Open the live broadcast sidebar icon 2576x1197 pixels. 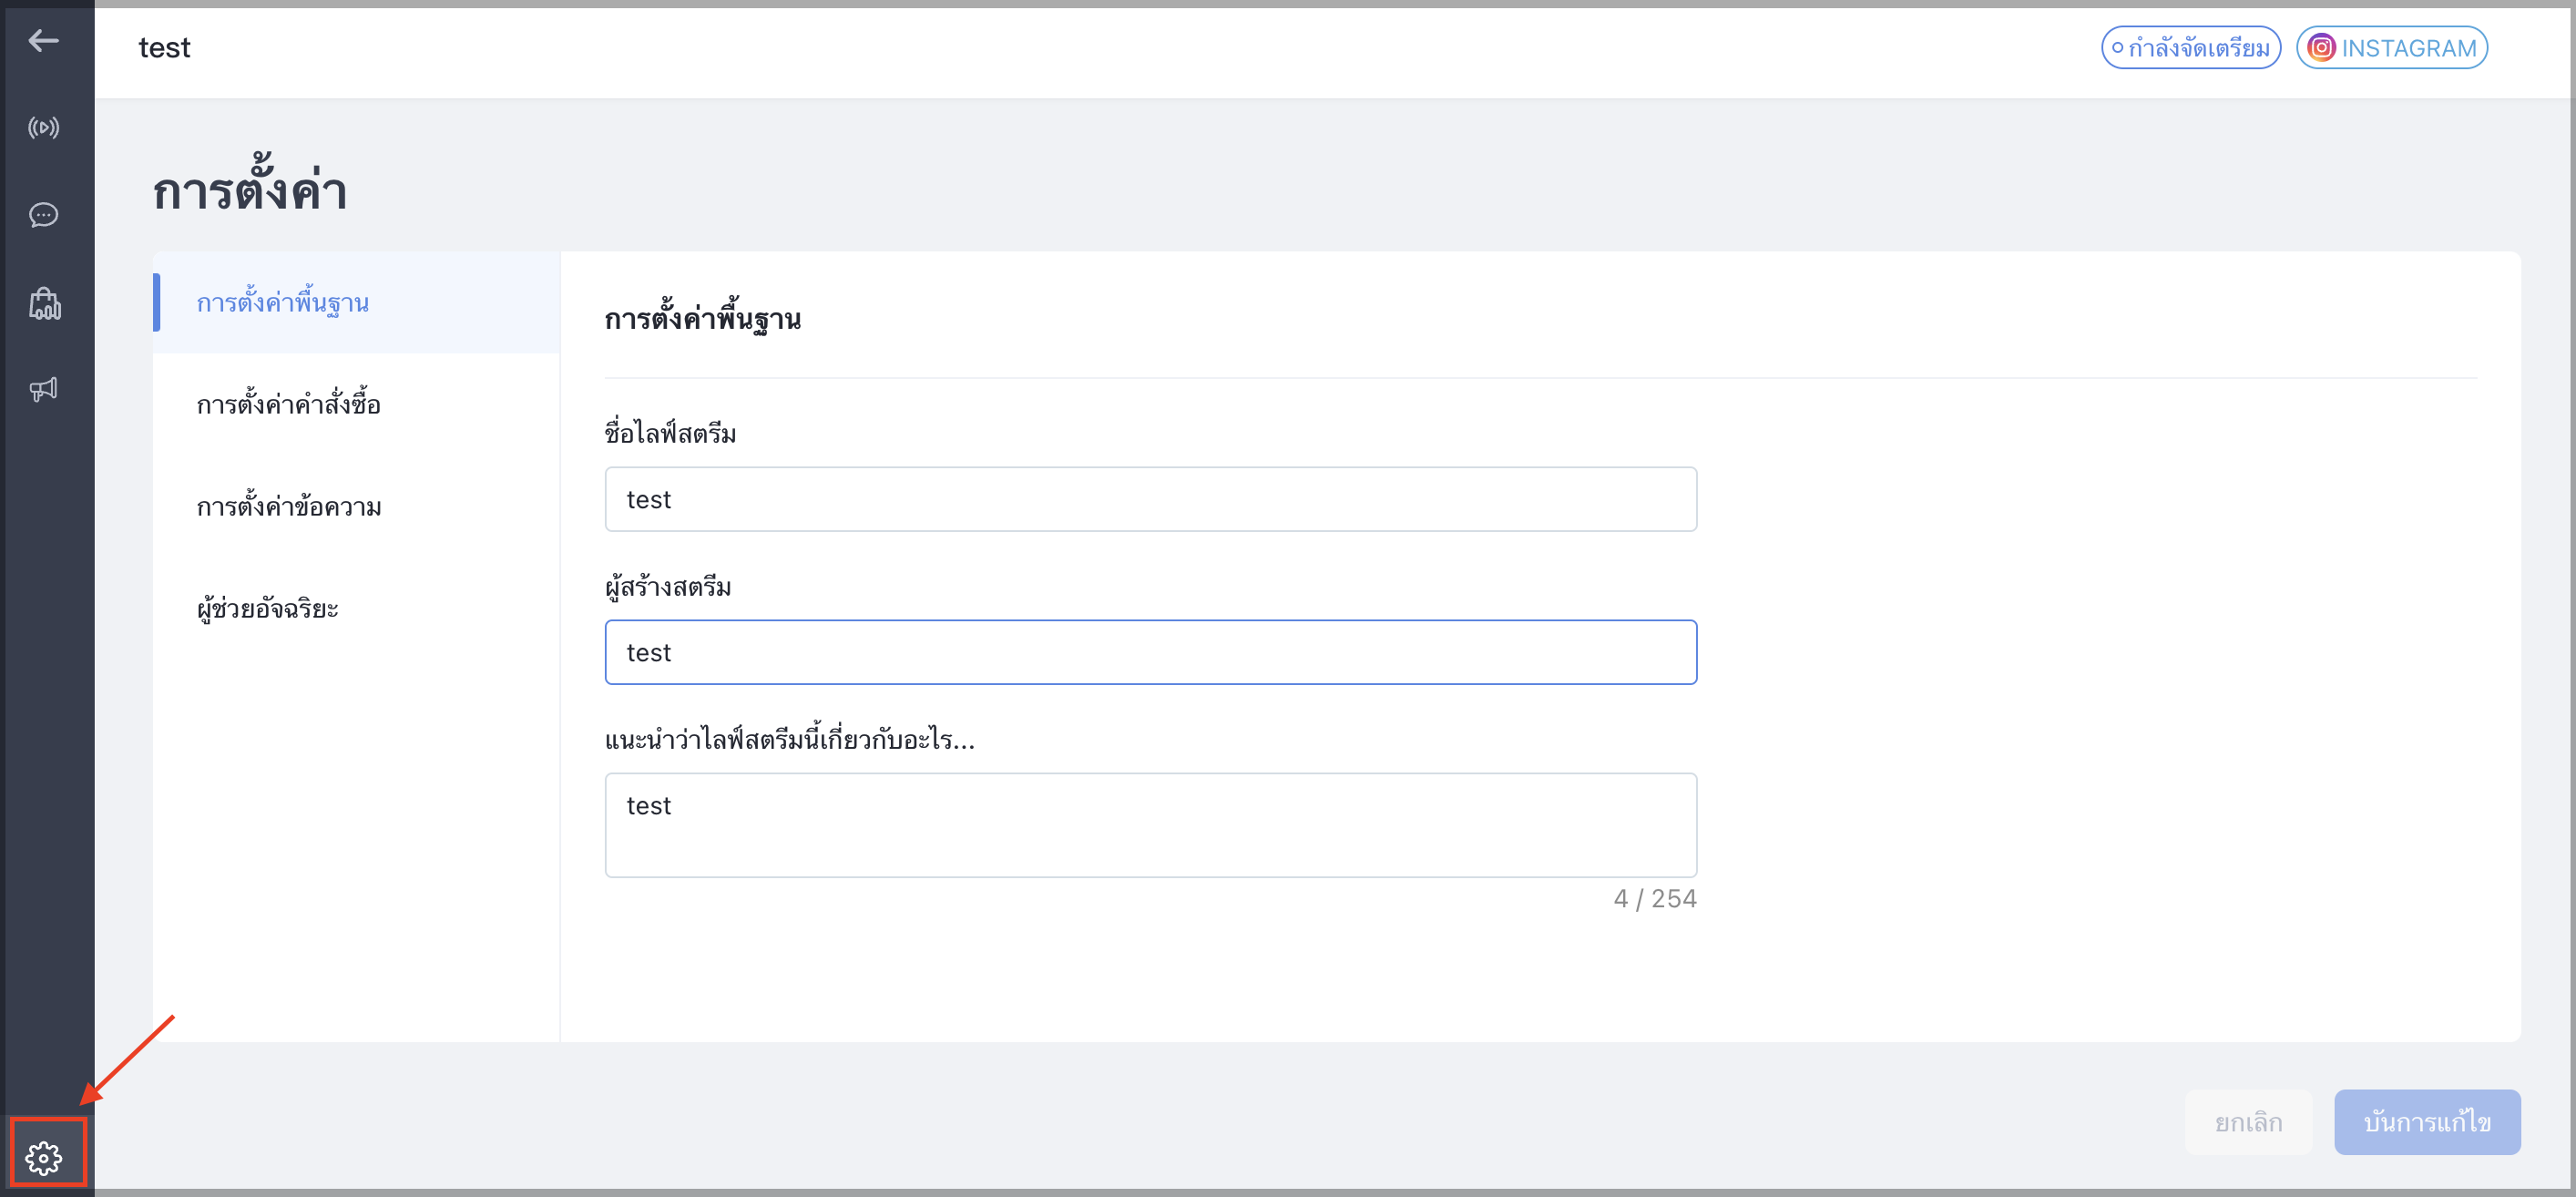click(x=43, y=128)
